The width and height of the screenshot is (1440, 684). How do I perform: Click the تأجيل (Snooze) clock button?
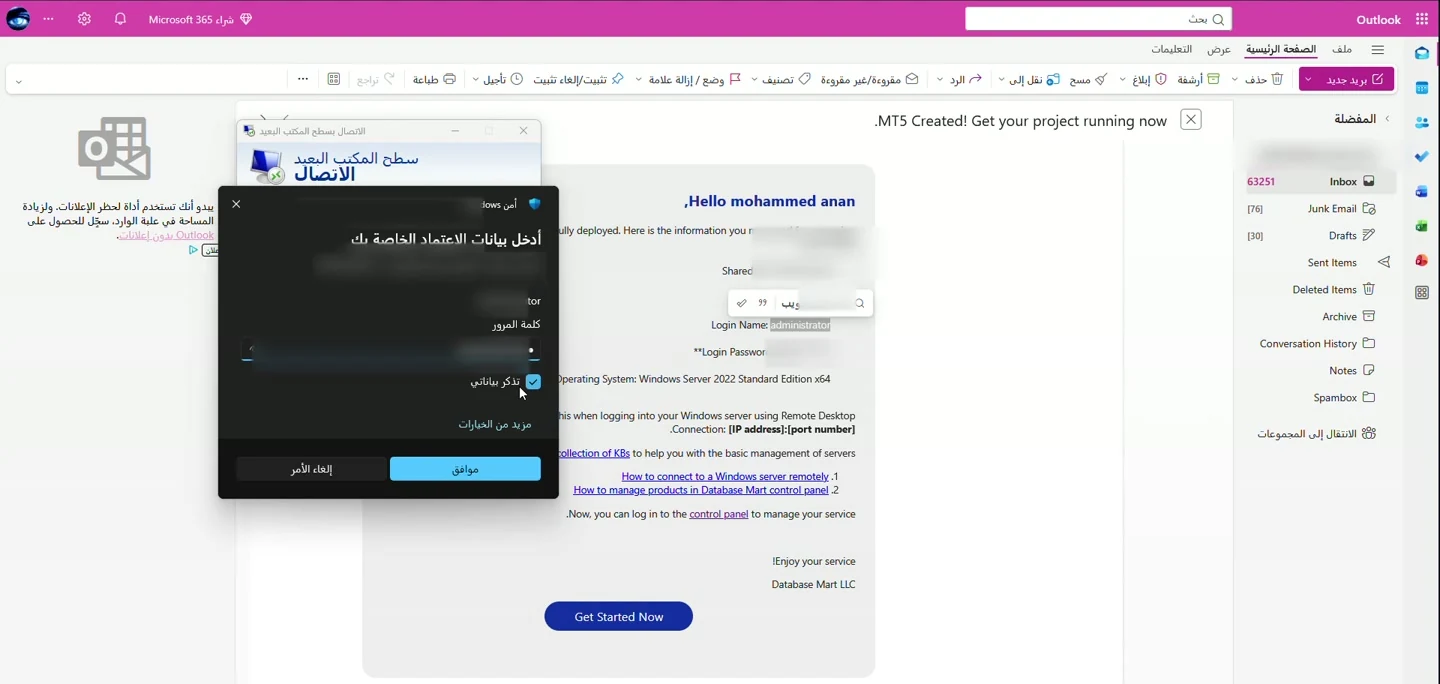pyautogui.click(x=503, y=79)
